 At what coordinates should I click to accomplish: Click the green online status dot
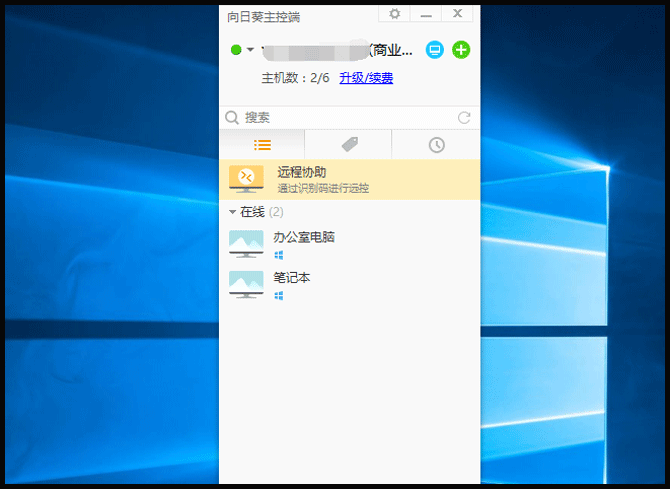pyautogui.click(x=236, y=50)
